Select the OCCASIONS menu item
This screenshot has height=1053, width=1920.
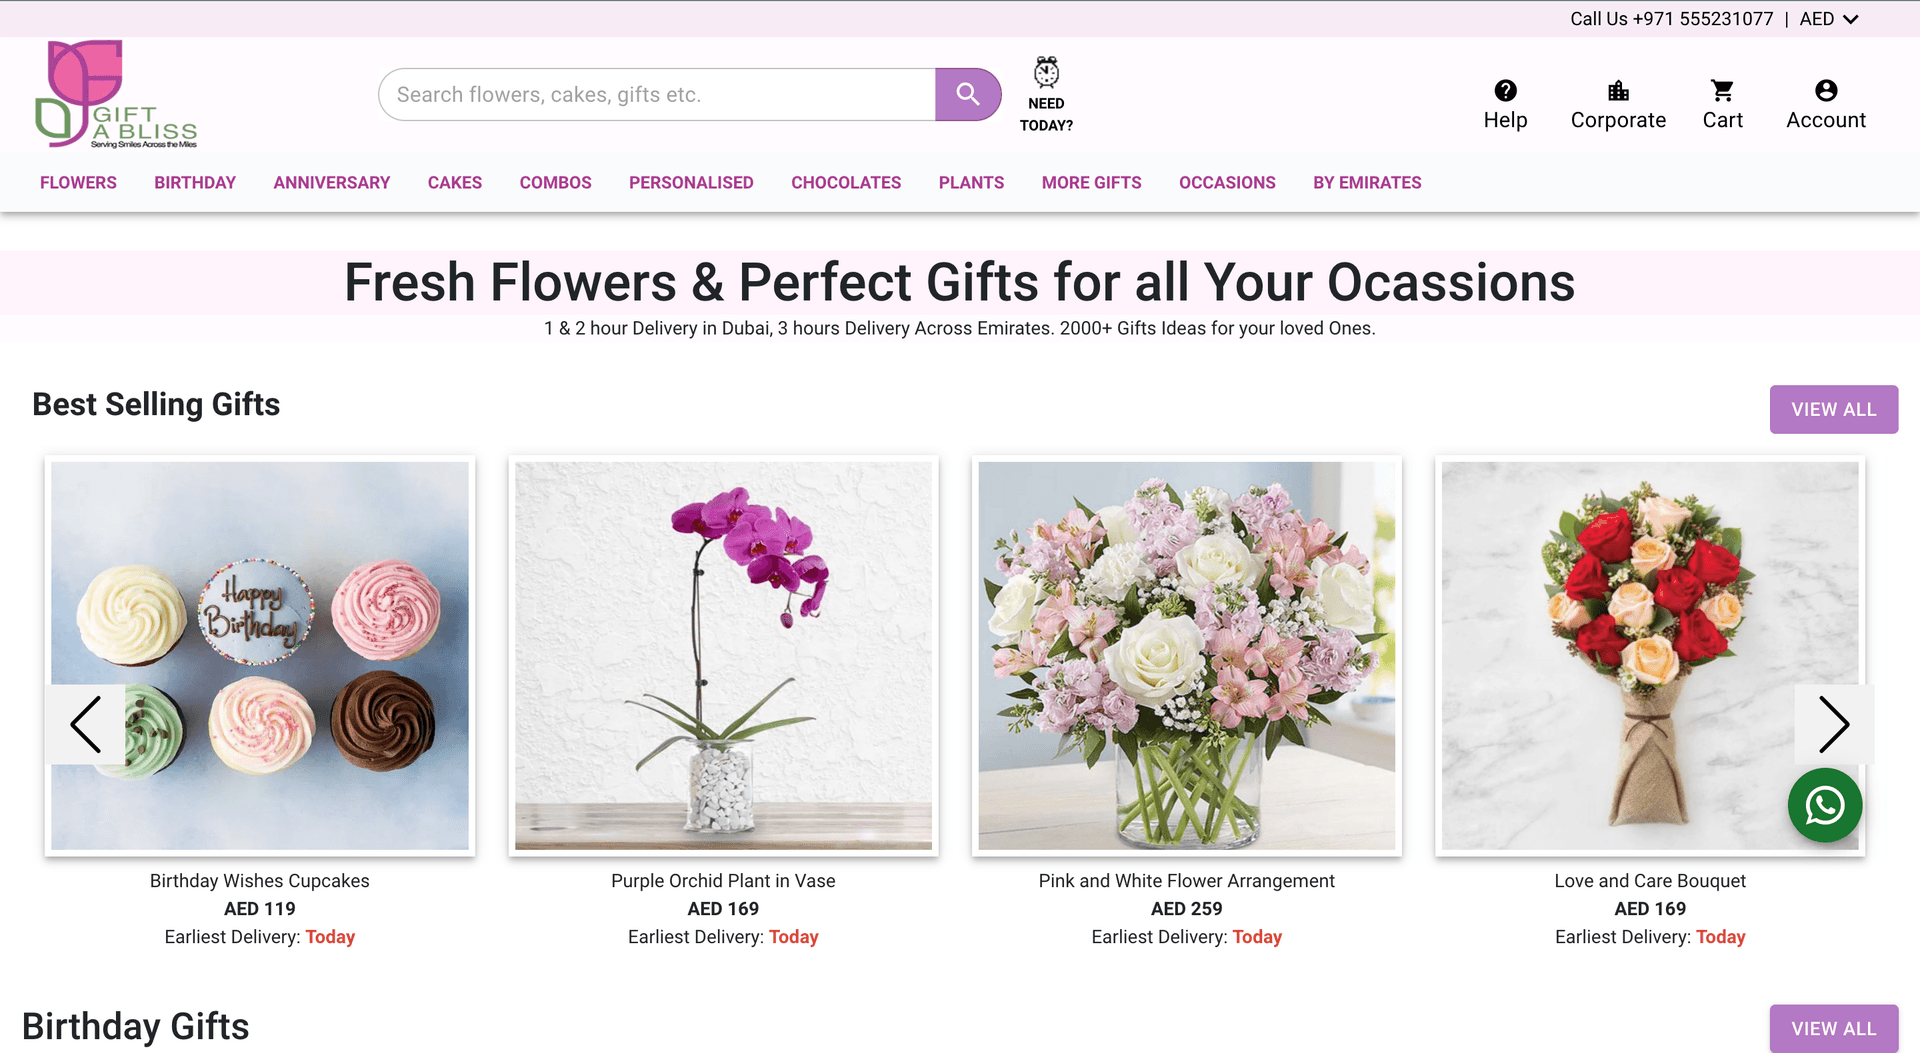tap(1227, 182)
